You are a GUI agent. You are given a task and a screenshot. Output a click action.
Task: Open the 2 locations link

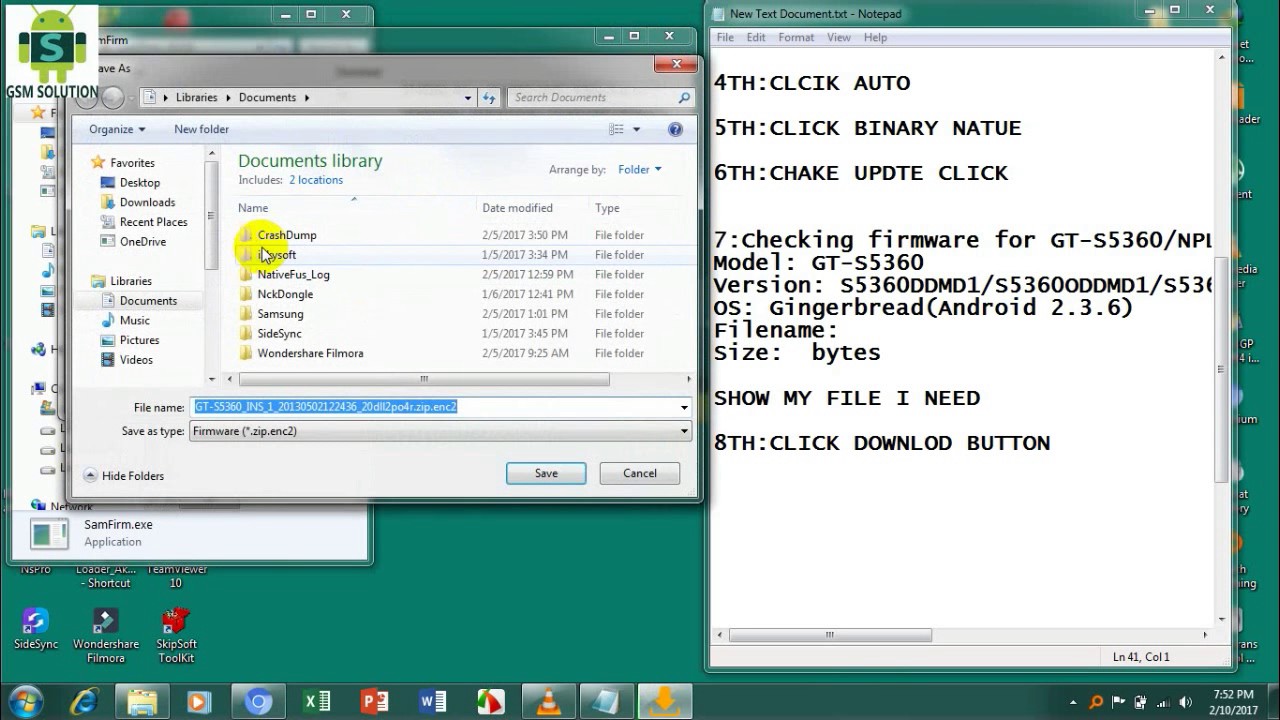[316, 180]
